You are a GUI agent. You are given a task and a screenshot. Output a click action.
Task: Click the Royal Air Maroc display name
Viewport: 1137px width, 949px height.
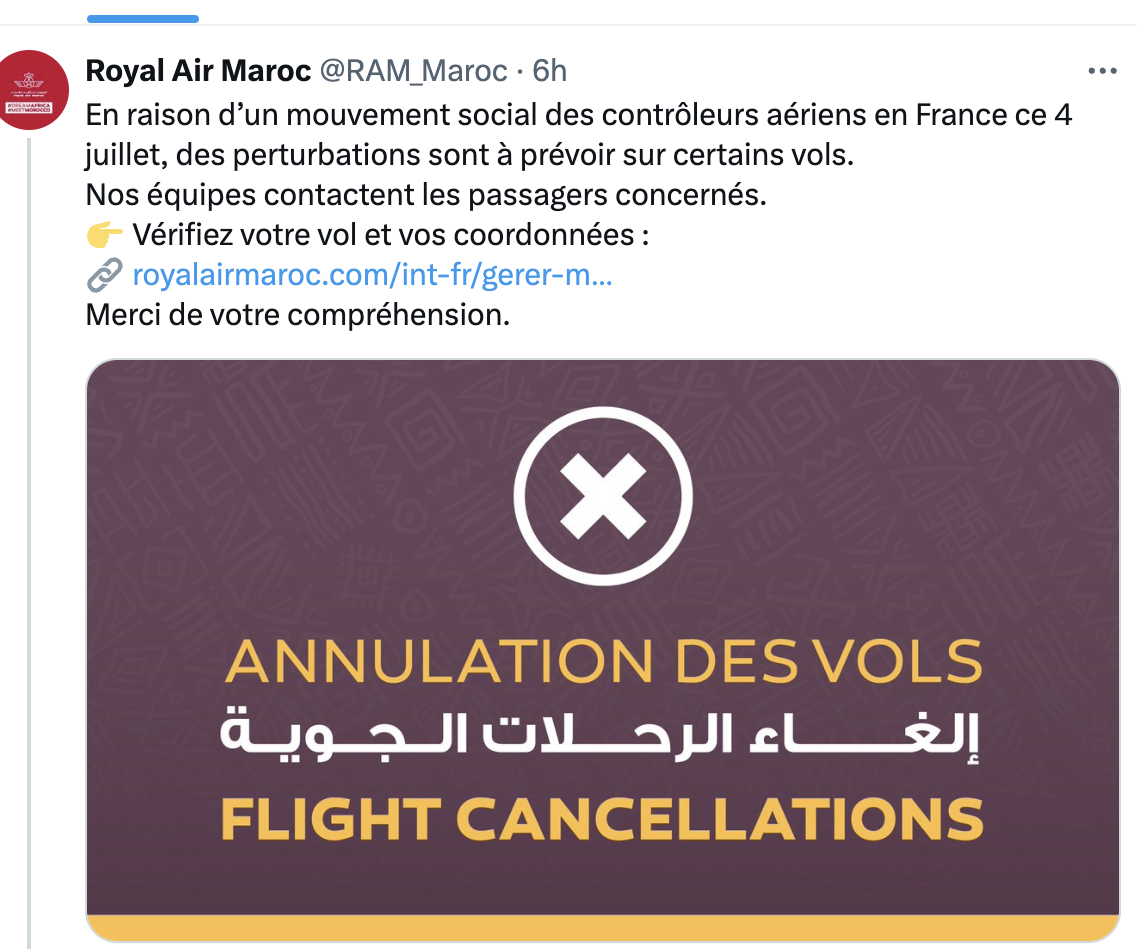coord(198,71)
